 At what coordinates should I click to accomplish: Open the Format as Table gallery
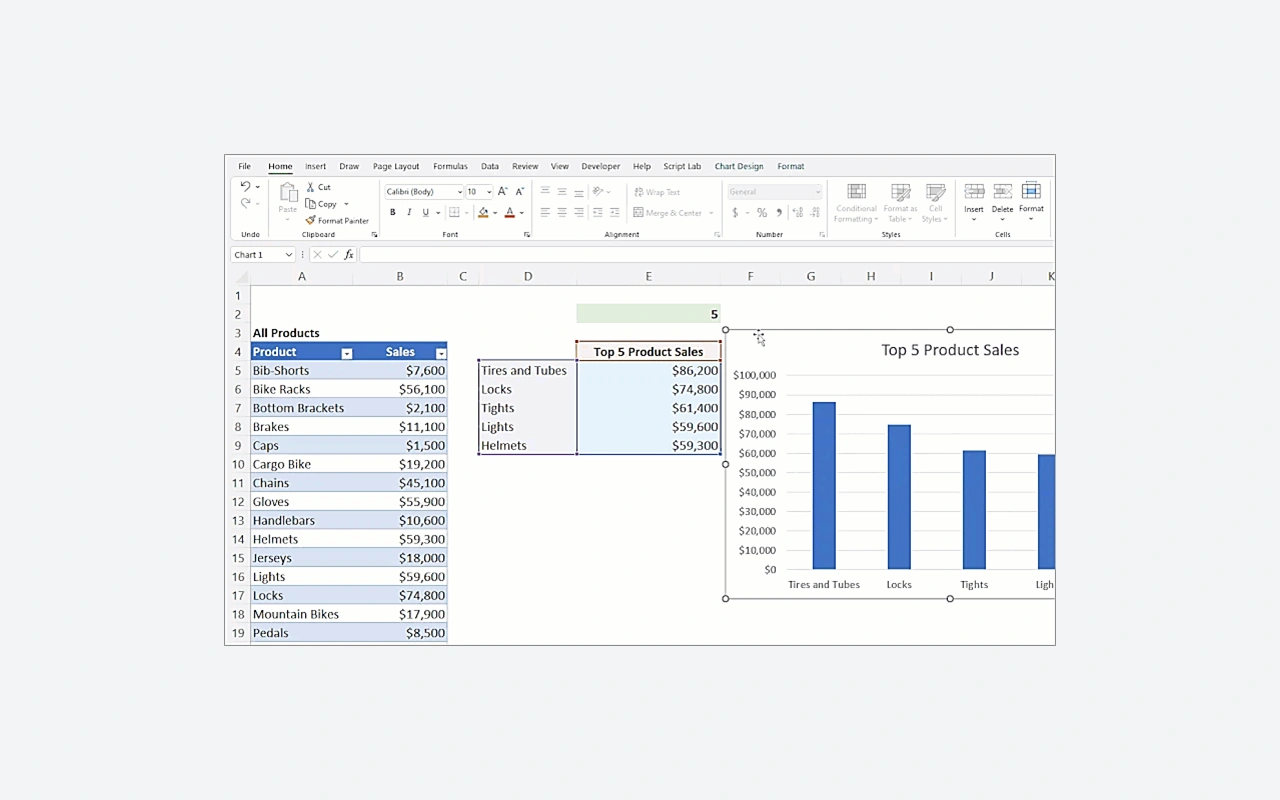pos(900,203)
